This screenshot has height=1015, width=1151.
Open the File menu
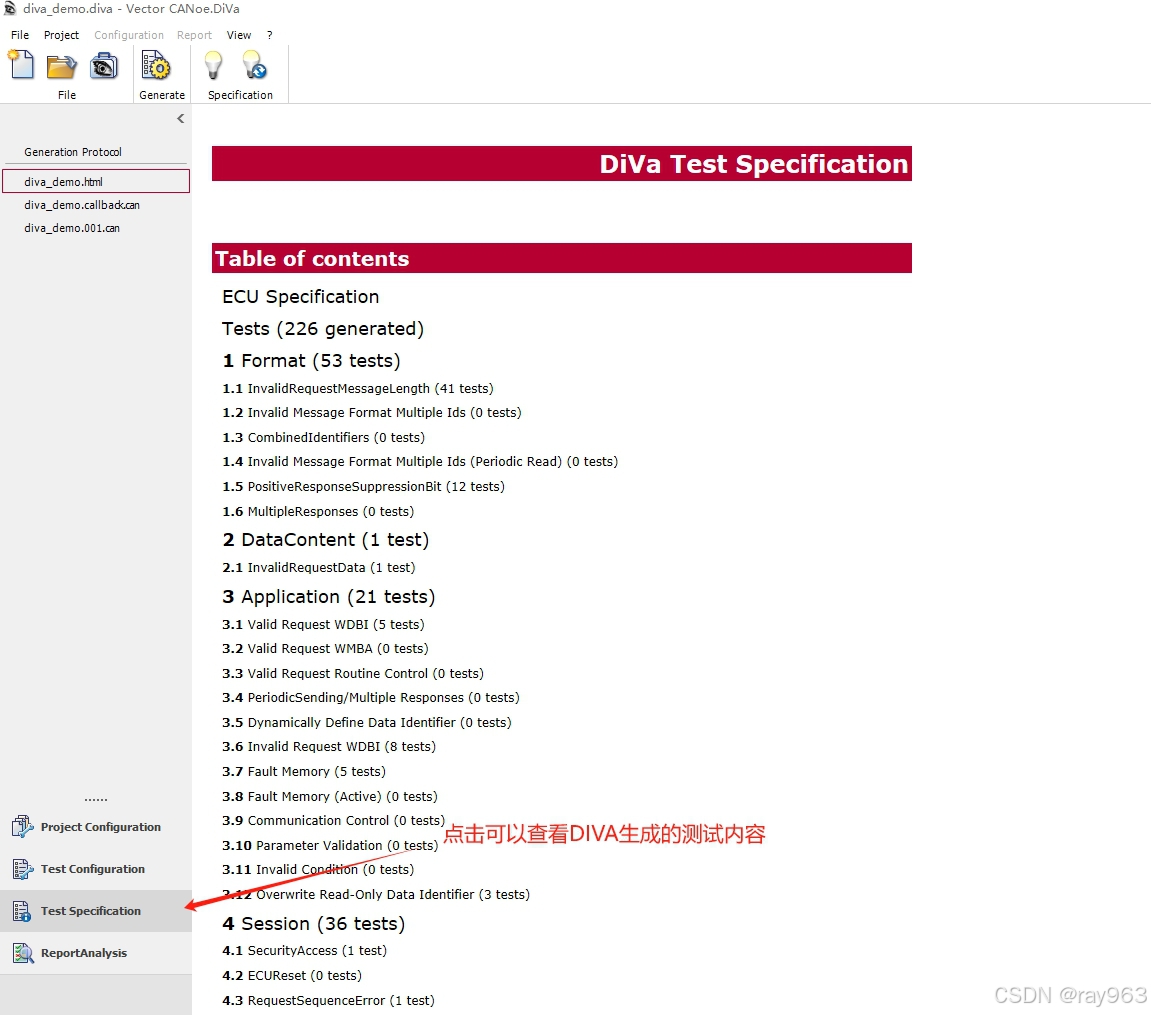20,34
